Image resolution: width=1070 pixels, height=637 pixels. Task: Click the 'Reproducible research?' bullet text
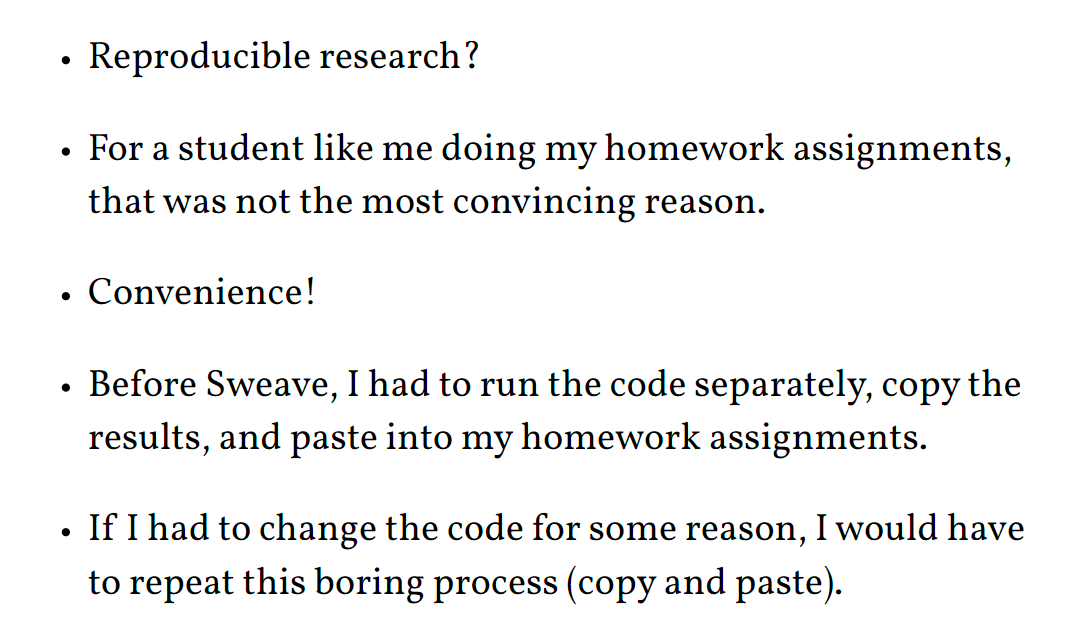(283, 57)
